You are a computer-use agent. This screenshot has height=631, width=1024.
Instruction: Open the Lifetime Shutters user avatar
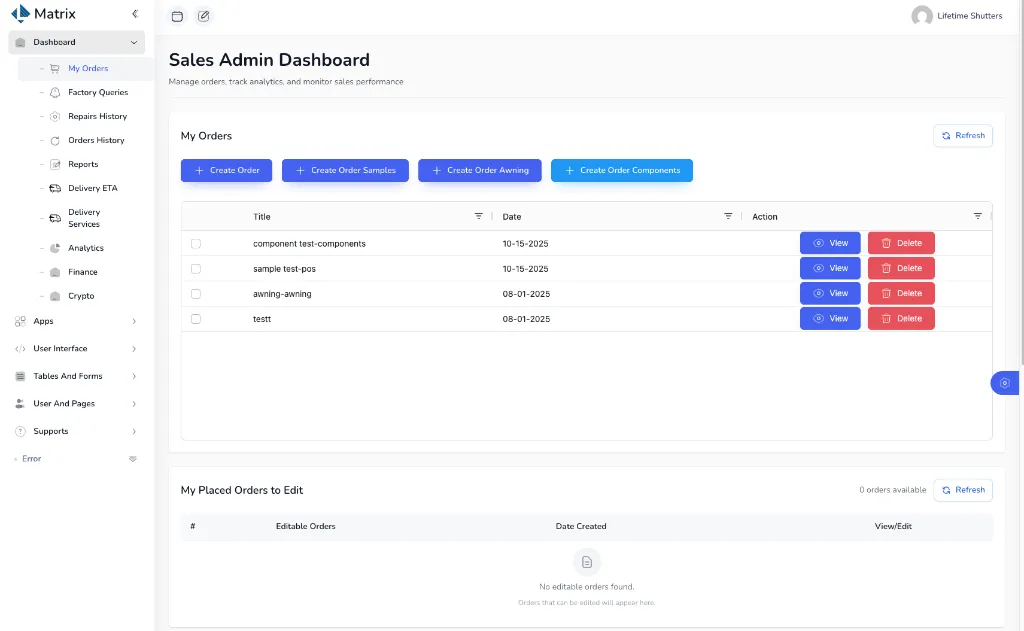point(921,16)
